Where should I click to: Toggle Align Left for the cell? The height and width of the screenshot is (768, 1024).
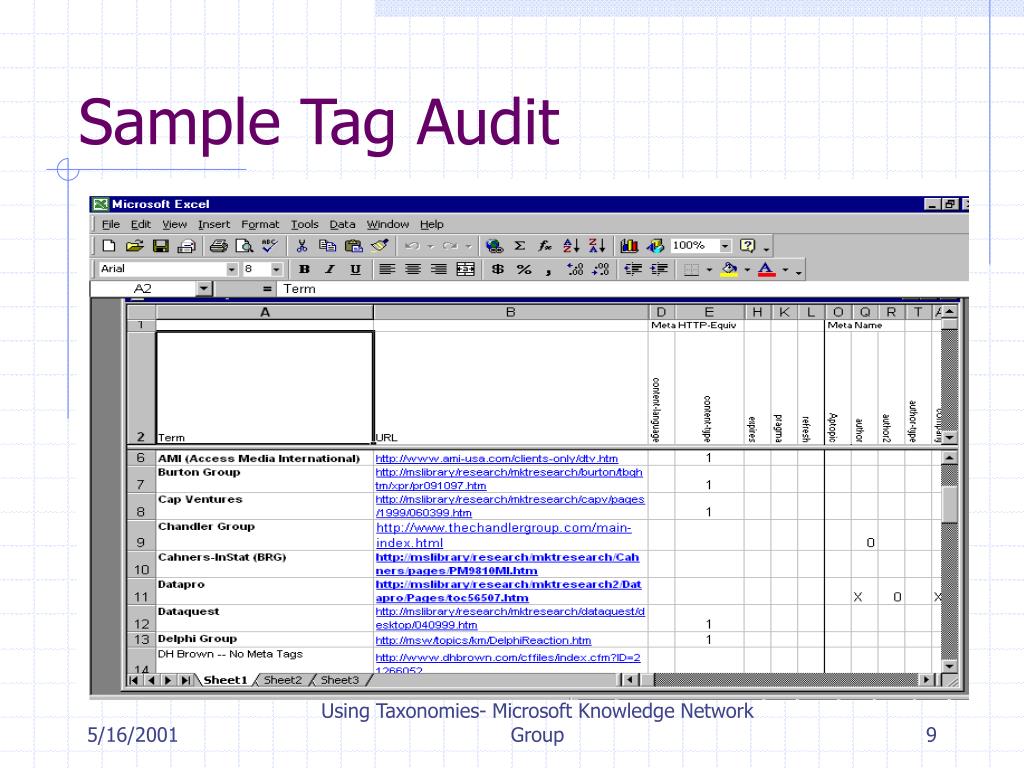click(x=387, y=269)
